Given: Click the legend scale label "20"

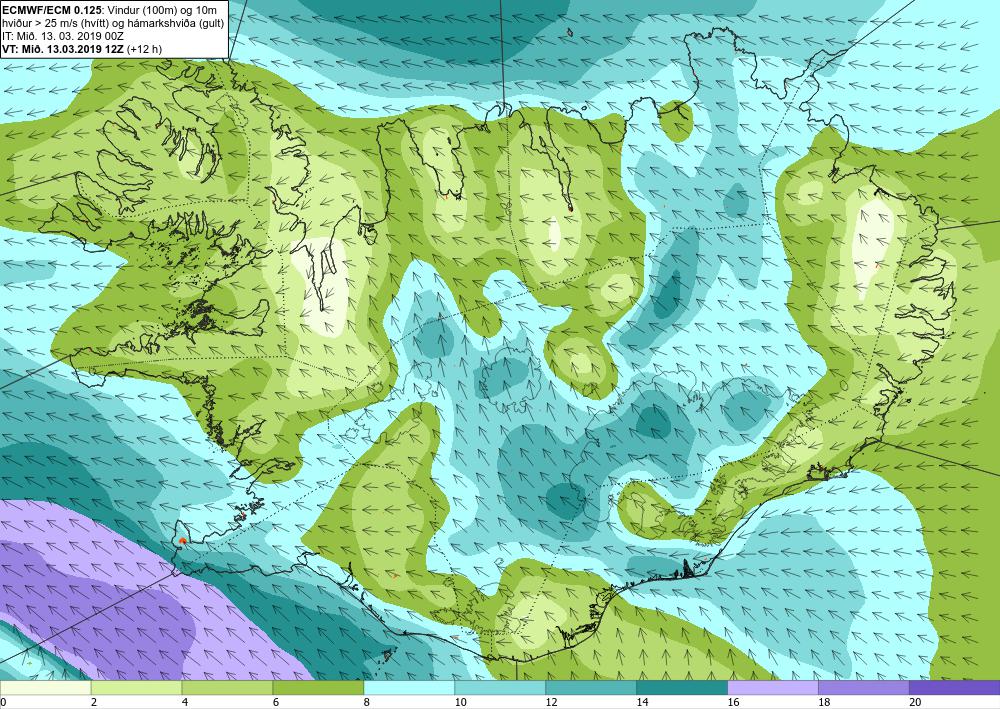Looking at the screenshot, I should [x=915, y=702].
